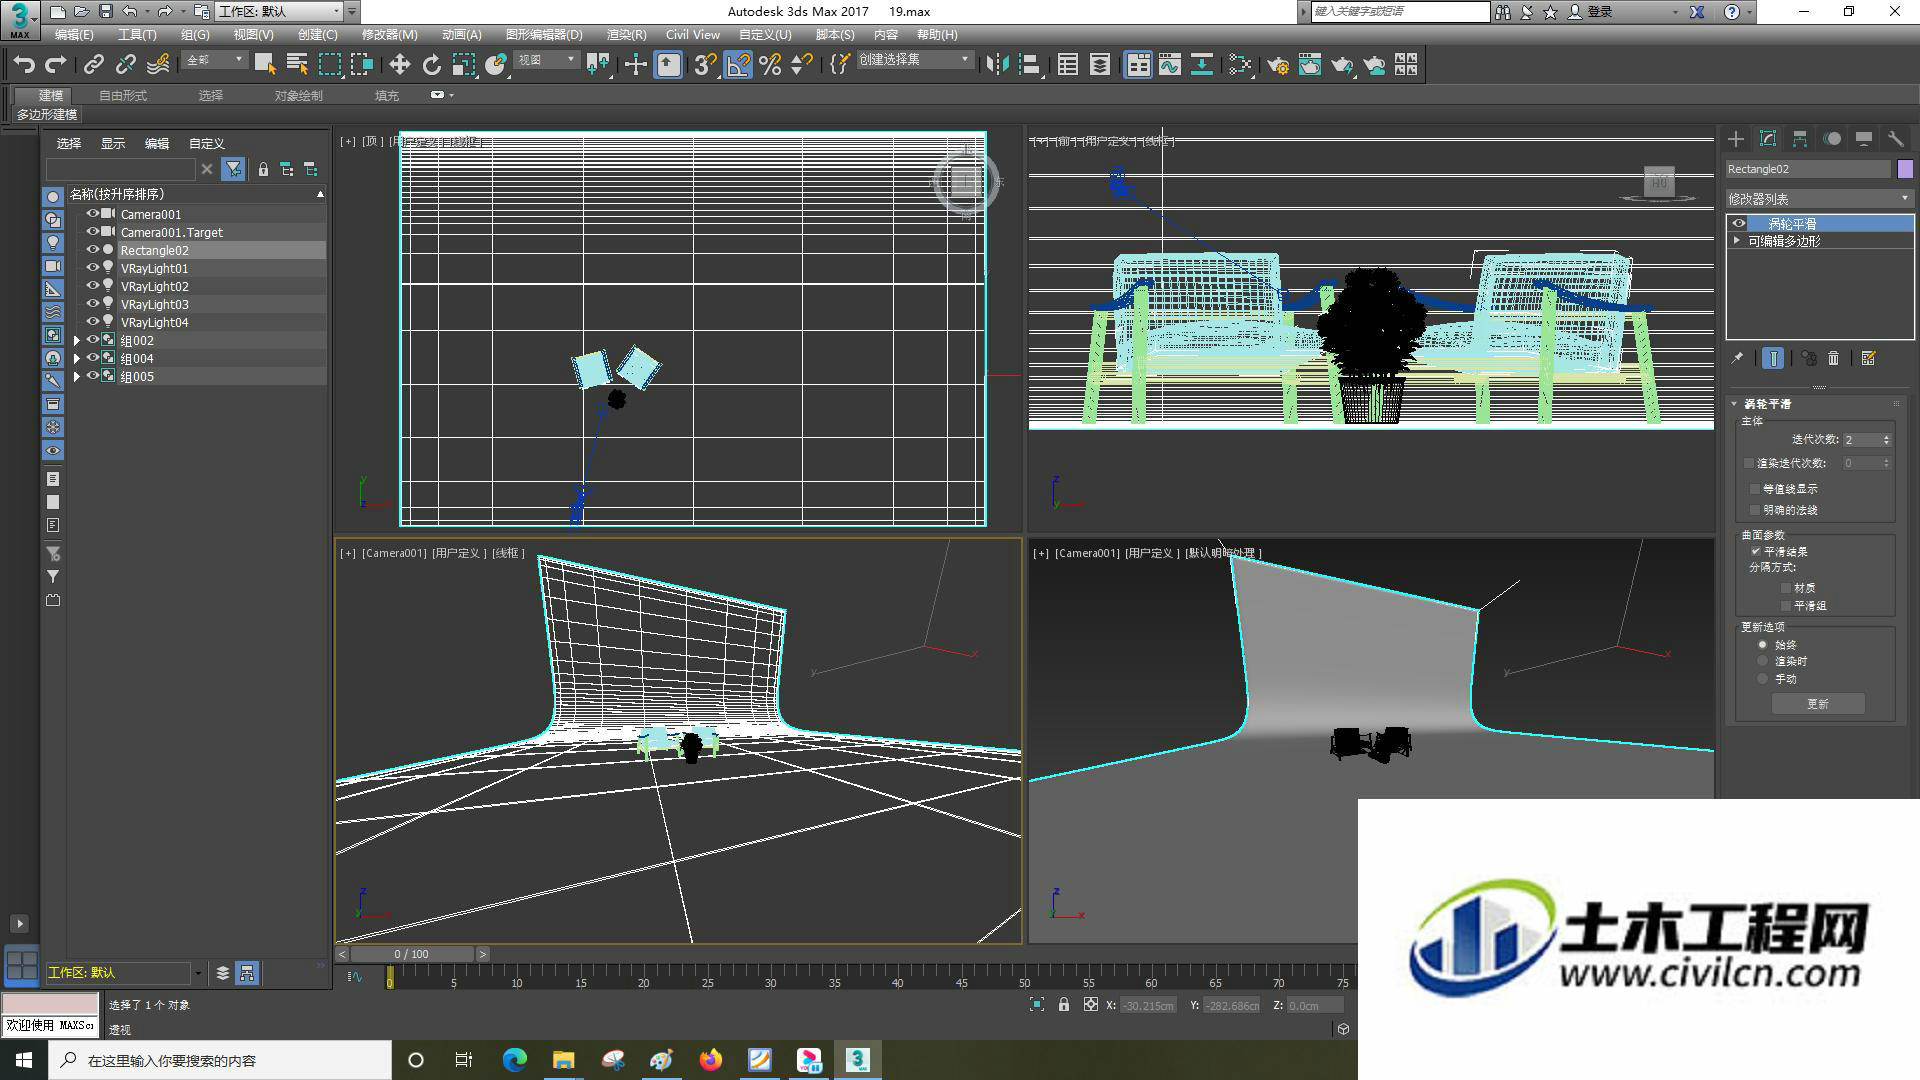The image size is (1920, 1080).
Task: Open the named selection sets dropdown
Action: 914,60
